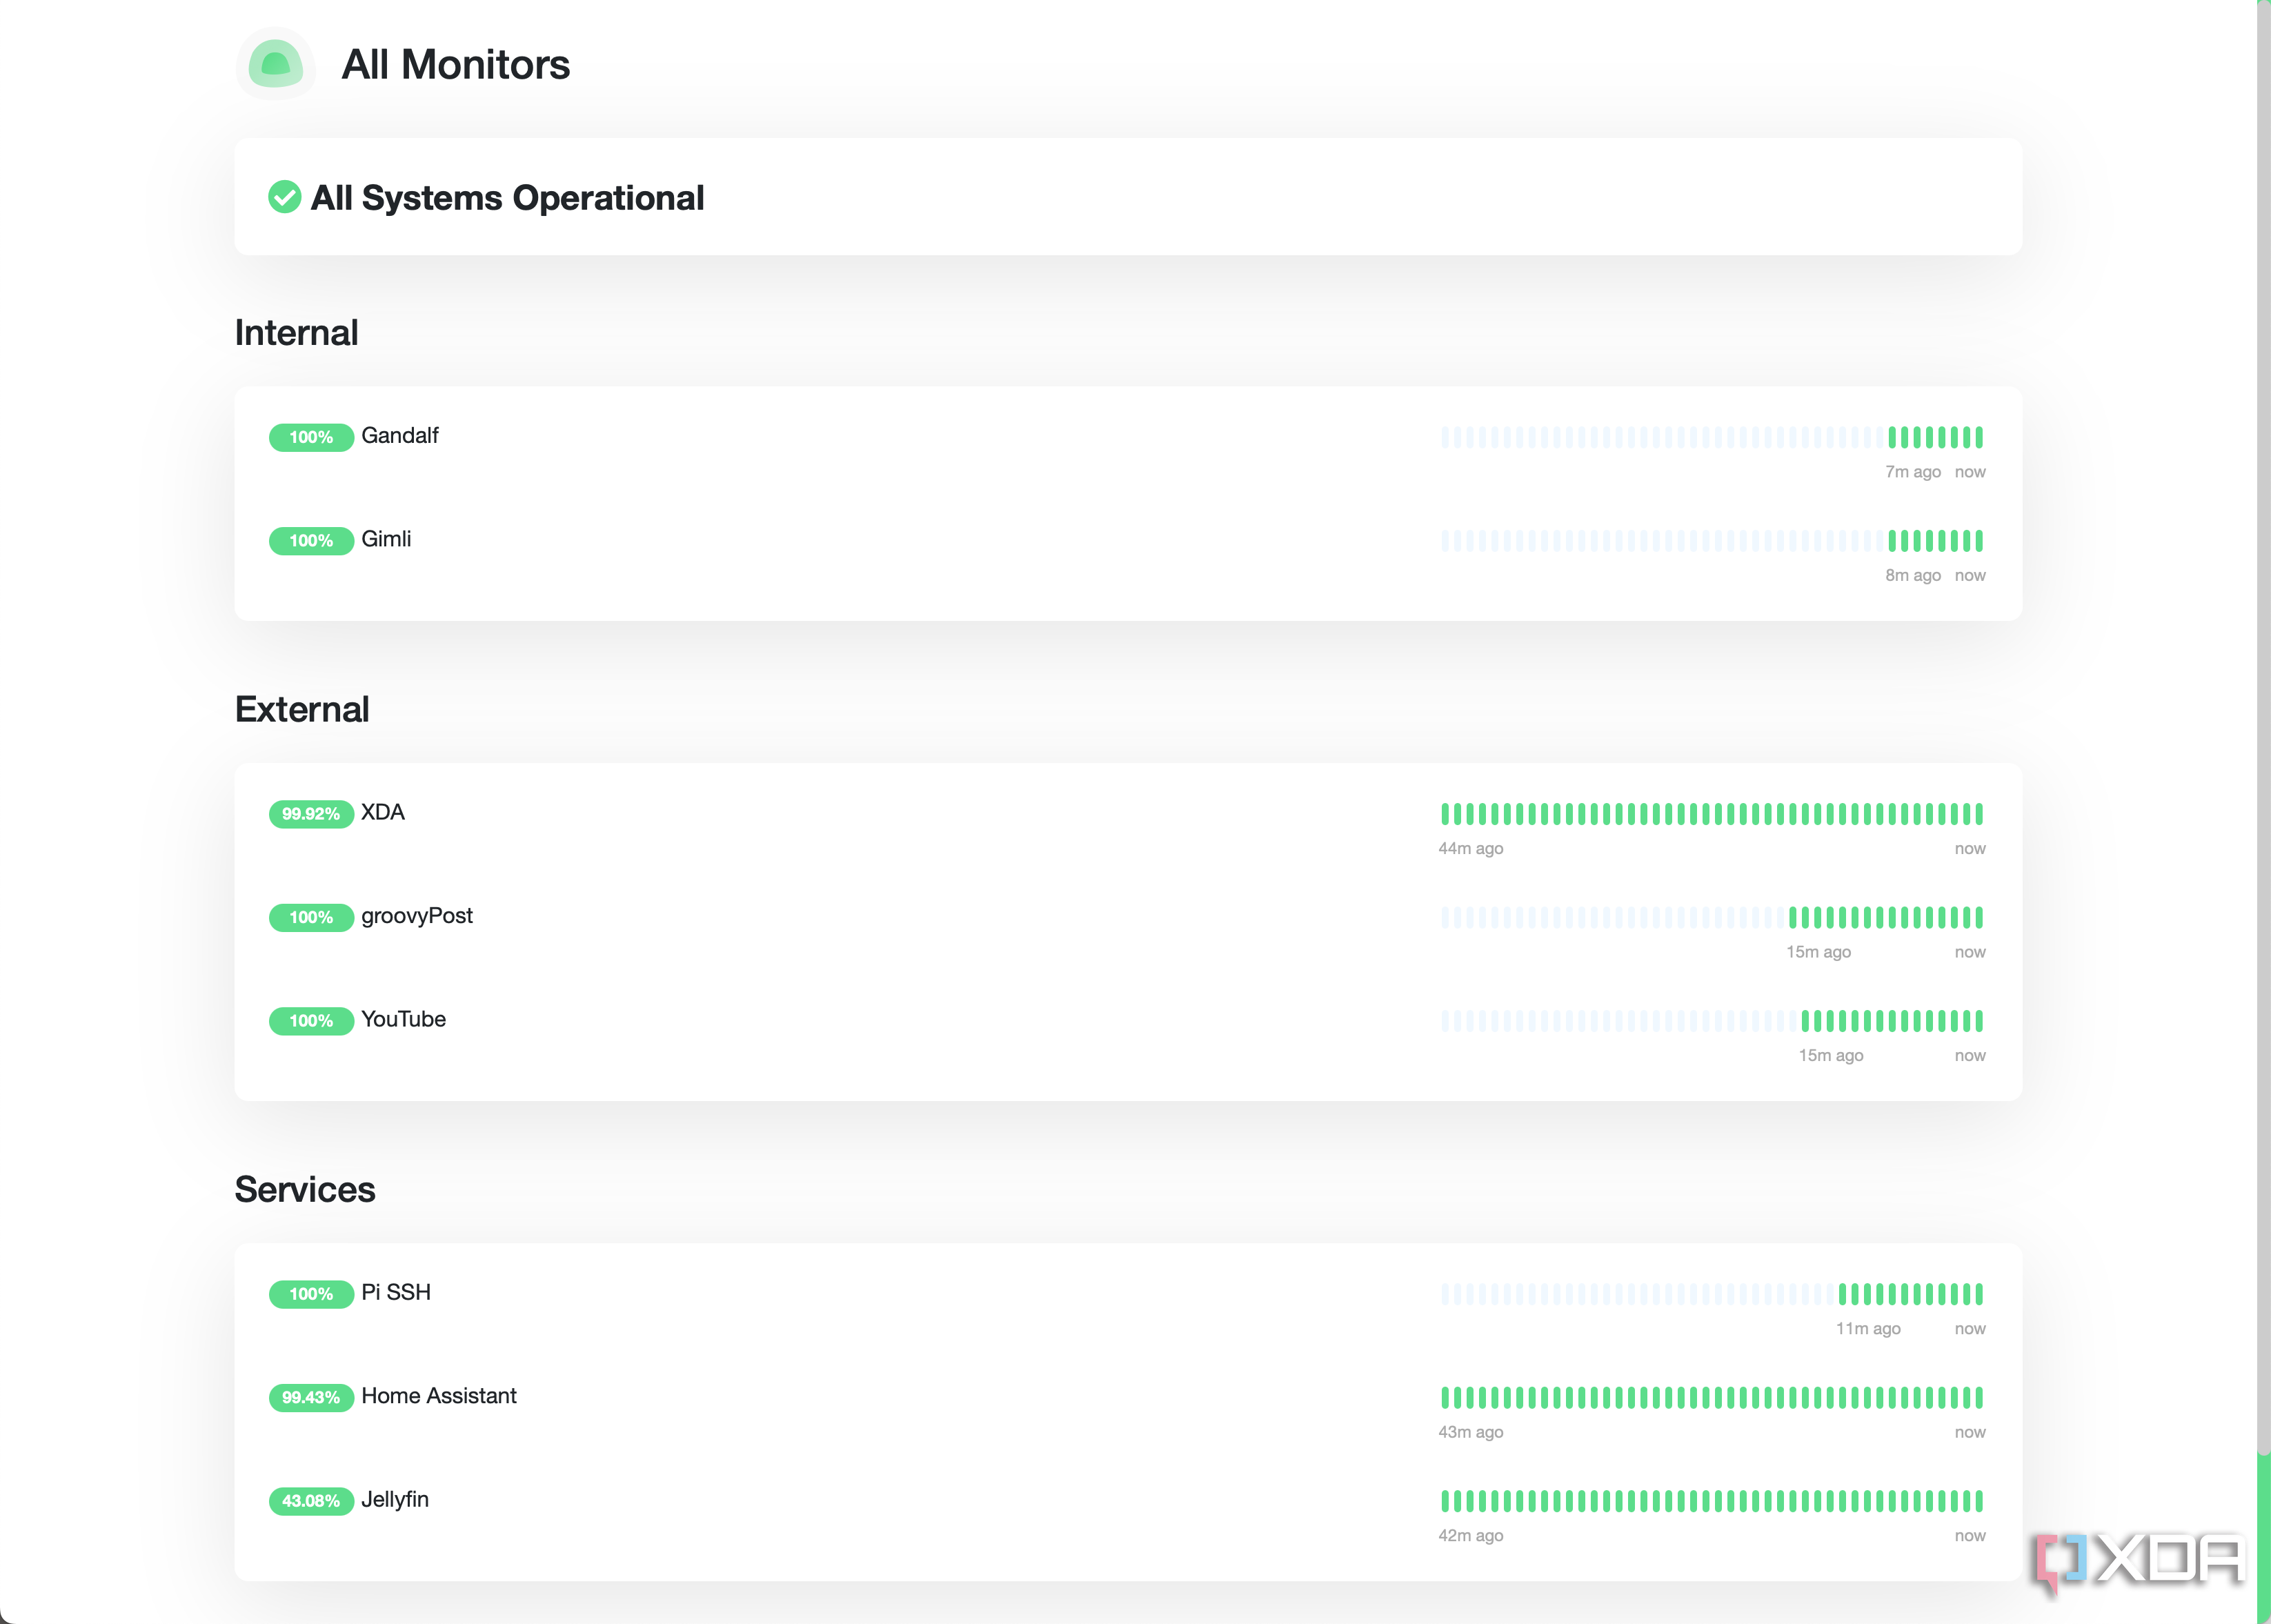The image size is (2271, 1624).
Task: Click YouTube's 100% uptime badge
Action: tap(311, 1021)
